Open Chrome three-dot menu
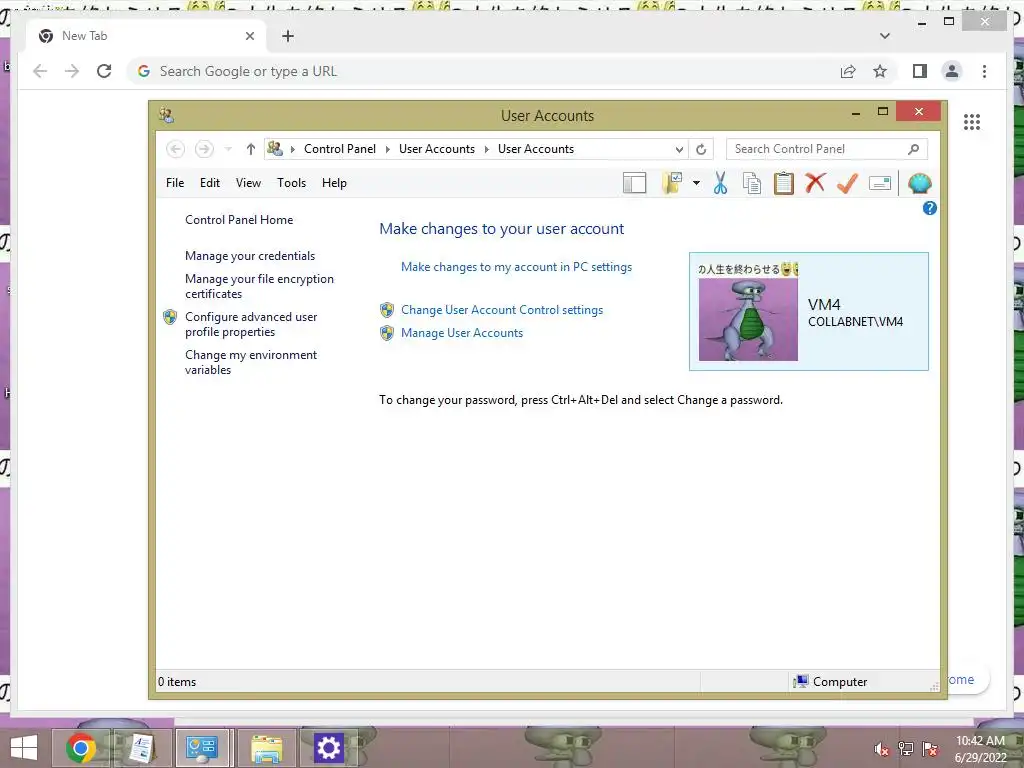 984,71
